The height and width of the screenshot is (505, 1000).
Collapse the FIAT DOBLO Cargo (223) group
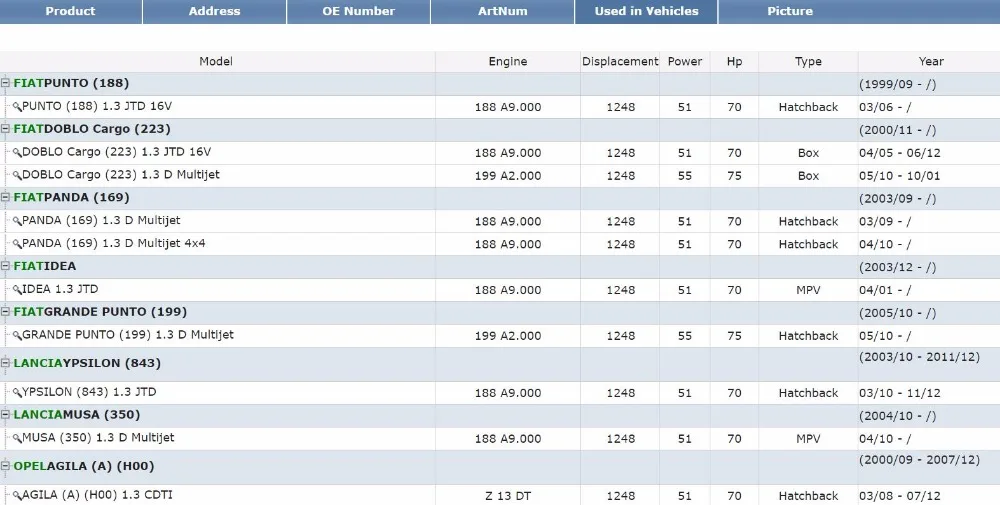pos(6,129)
